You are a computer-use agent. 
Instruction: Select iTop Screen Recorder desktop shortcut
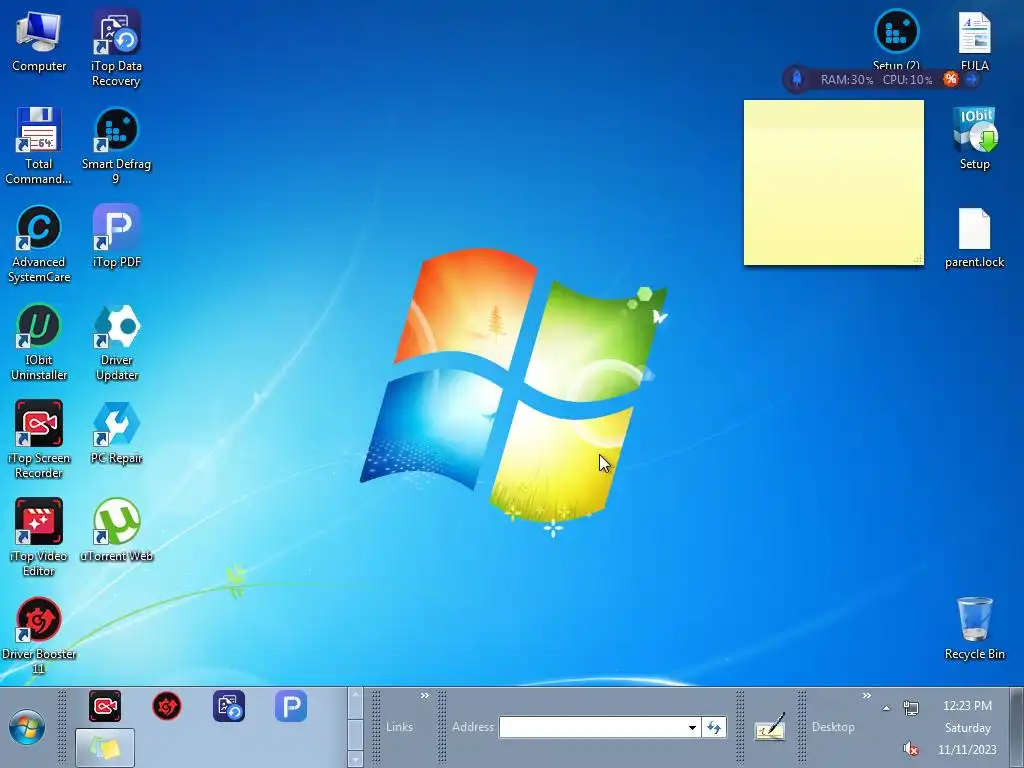(x=39, y=440)
